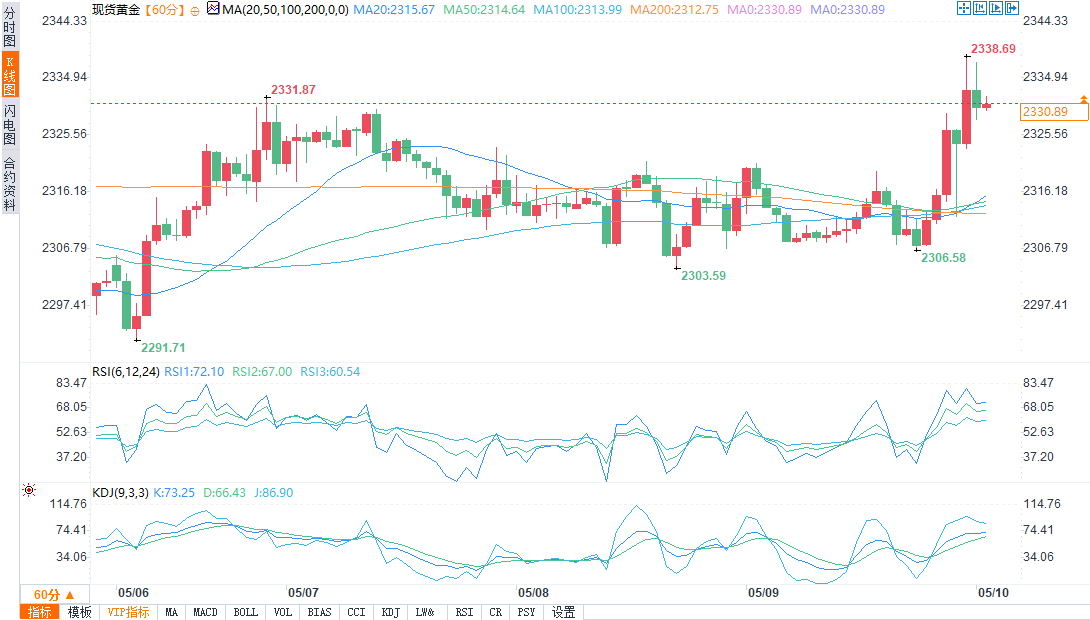Click the K:73.25 value

(174, 493)
